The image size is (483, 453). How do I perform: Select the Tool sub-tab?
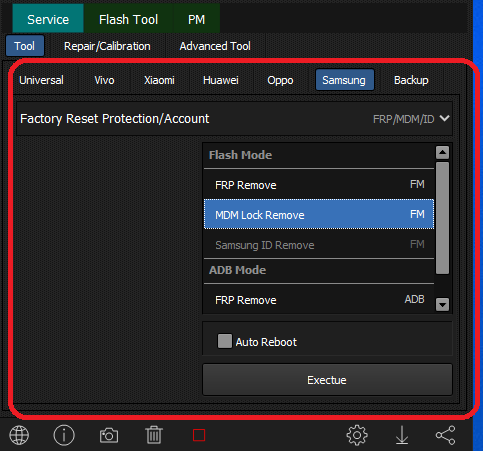pyautogui.click(x=25, y=46)
